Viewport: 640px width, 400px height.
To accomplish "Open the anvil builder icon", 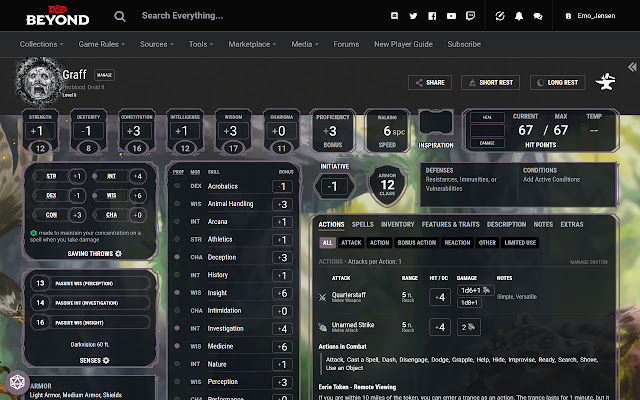I will (605, 82).
